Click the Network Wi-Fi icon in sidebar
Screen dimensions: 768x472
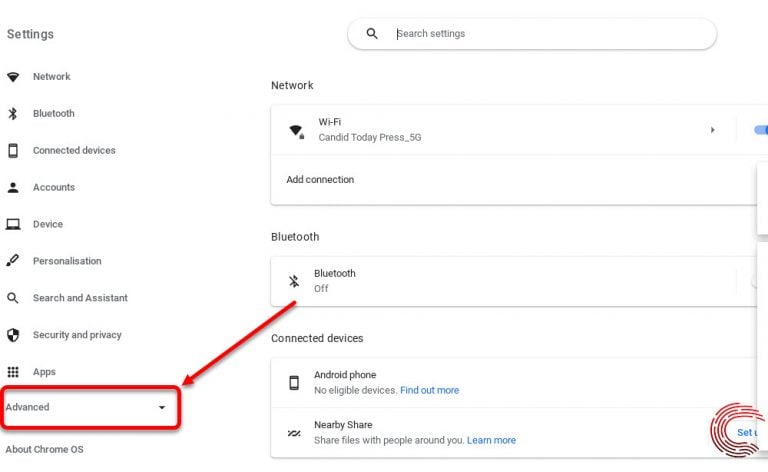tap(13, 77)
